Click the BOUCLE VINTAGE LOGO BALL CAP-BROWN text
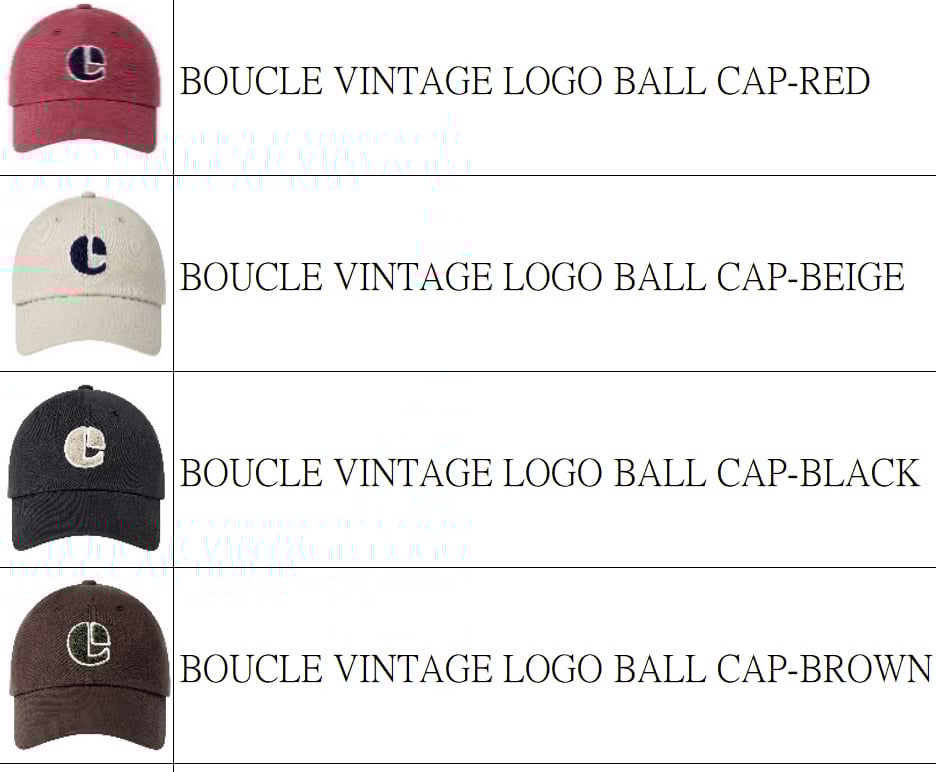936x772 pixels. 556,668
